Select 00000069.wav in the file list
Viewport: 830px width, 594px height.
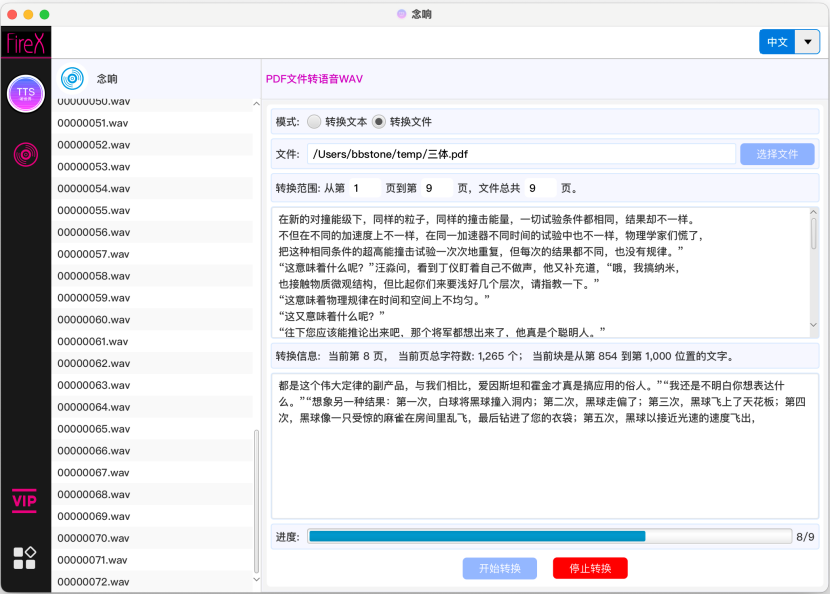[x=152, y=516]
